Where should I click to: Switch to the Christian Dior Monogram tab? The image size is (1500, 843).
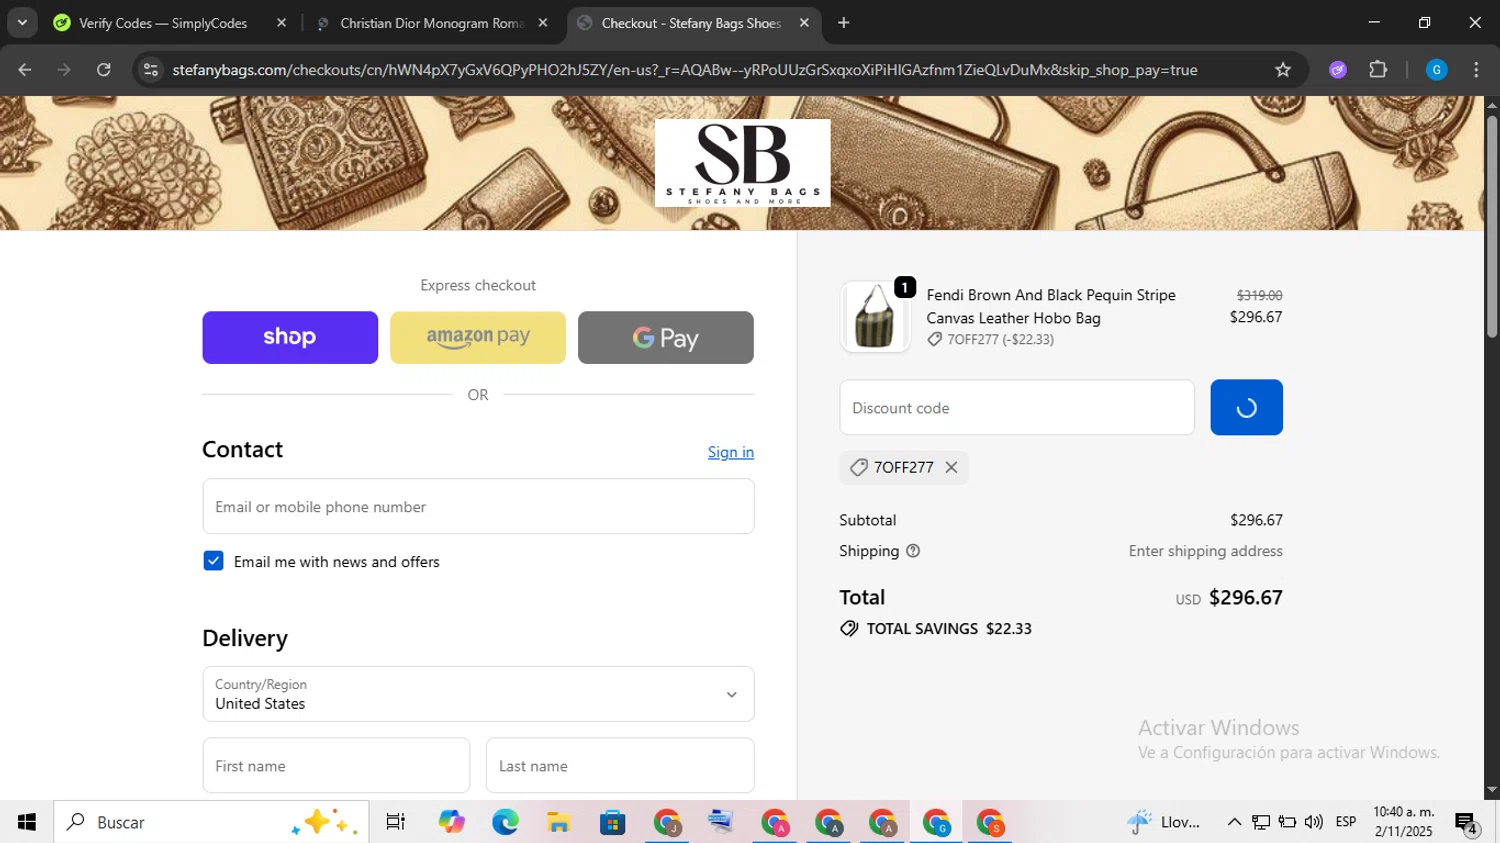pyautogui.click(x=430, y=23)
